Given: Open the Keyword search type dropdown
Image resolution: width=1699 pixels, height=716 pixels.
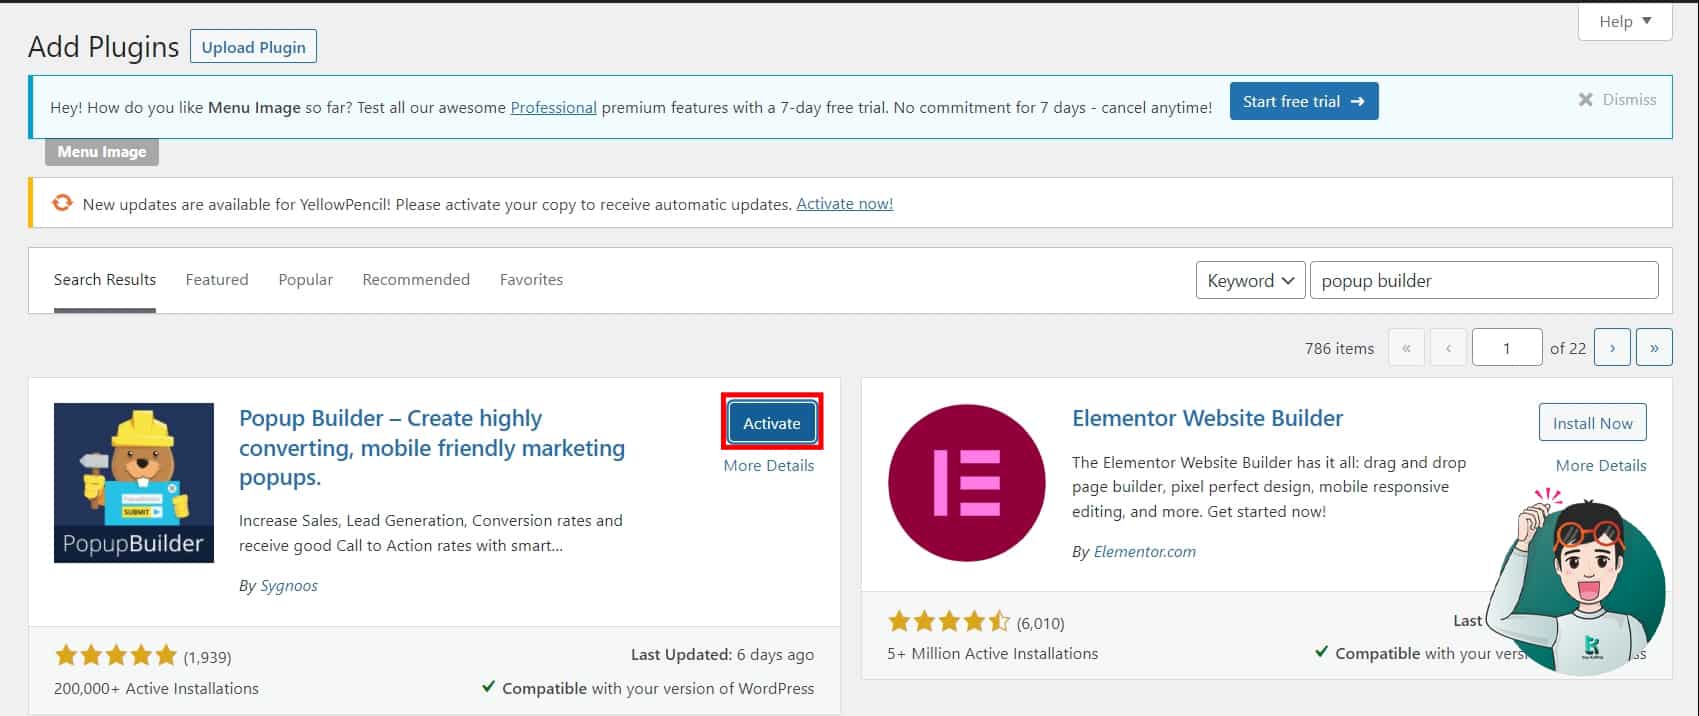Looking at the screenshot, I should pyautogui.click(x=1250, y=280).
